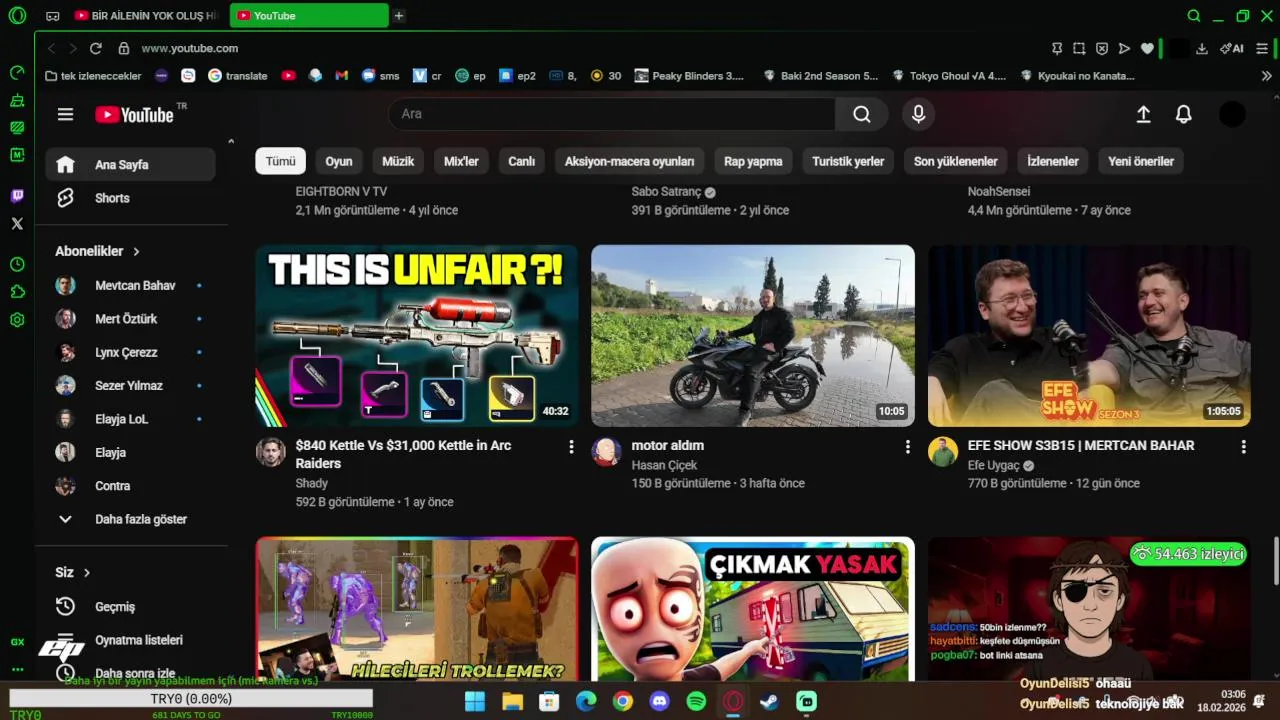Open a new tab with plus button
1280x720 pixels.
[399, 16]
